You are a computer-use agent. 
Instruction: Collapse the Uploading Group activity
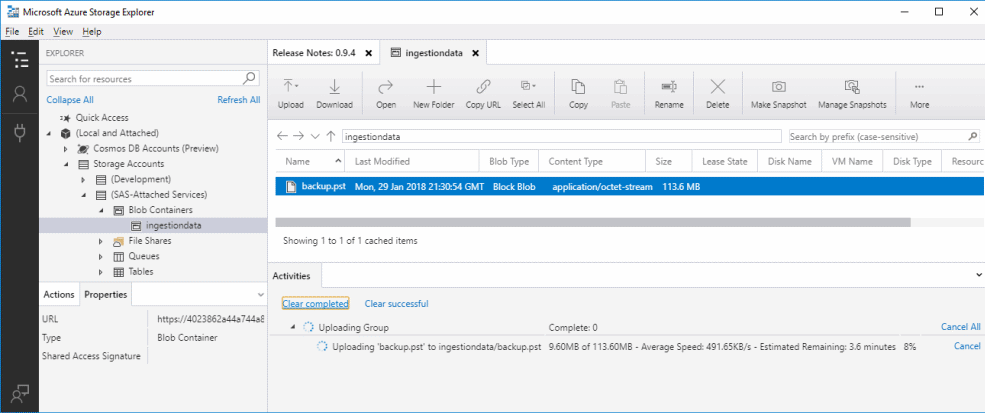293,328
